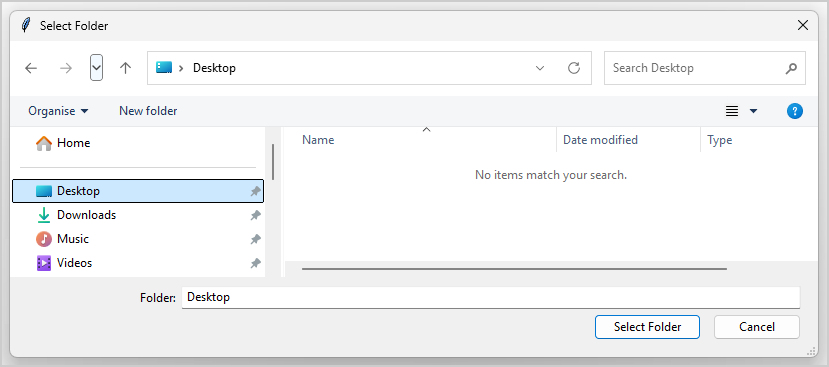Open the view options dropdown arrow

[x=753, y=111]
